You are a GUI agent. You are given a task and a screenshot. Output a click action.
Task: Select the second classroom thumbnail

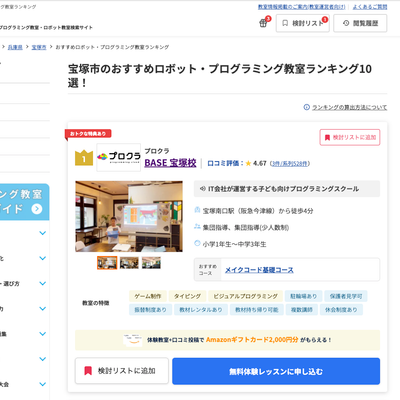[129, 263]
